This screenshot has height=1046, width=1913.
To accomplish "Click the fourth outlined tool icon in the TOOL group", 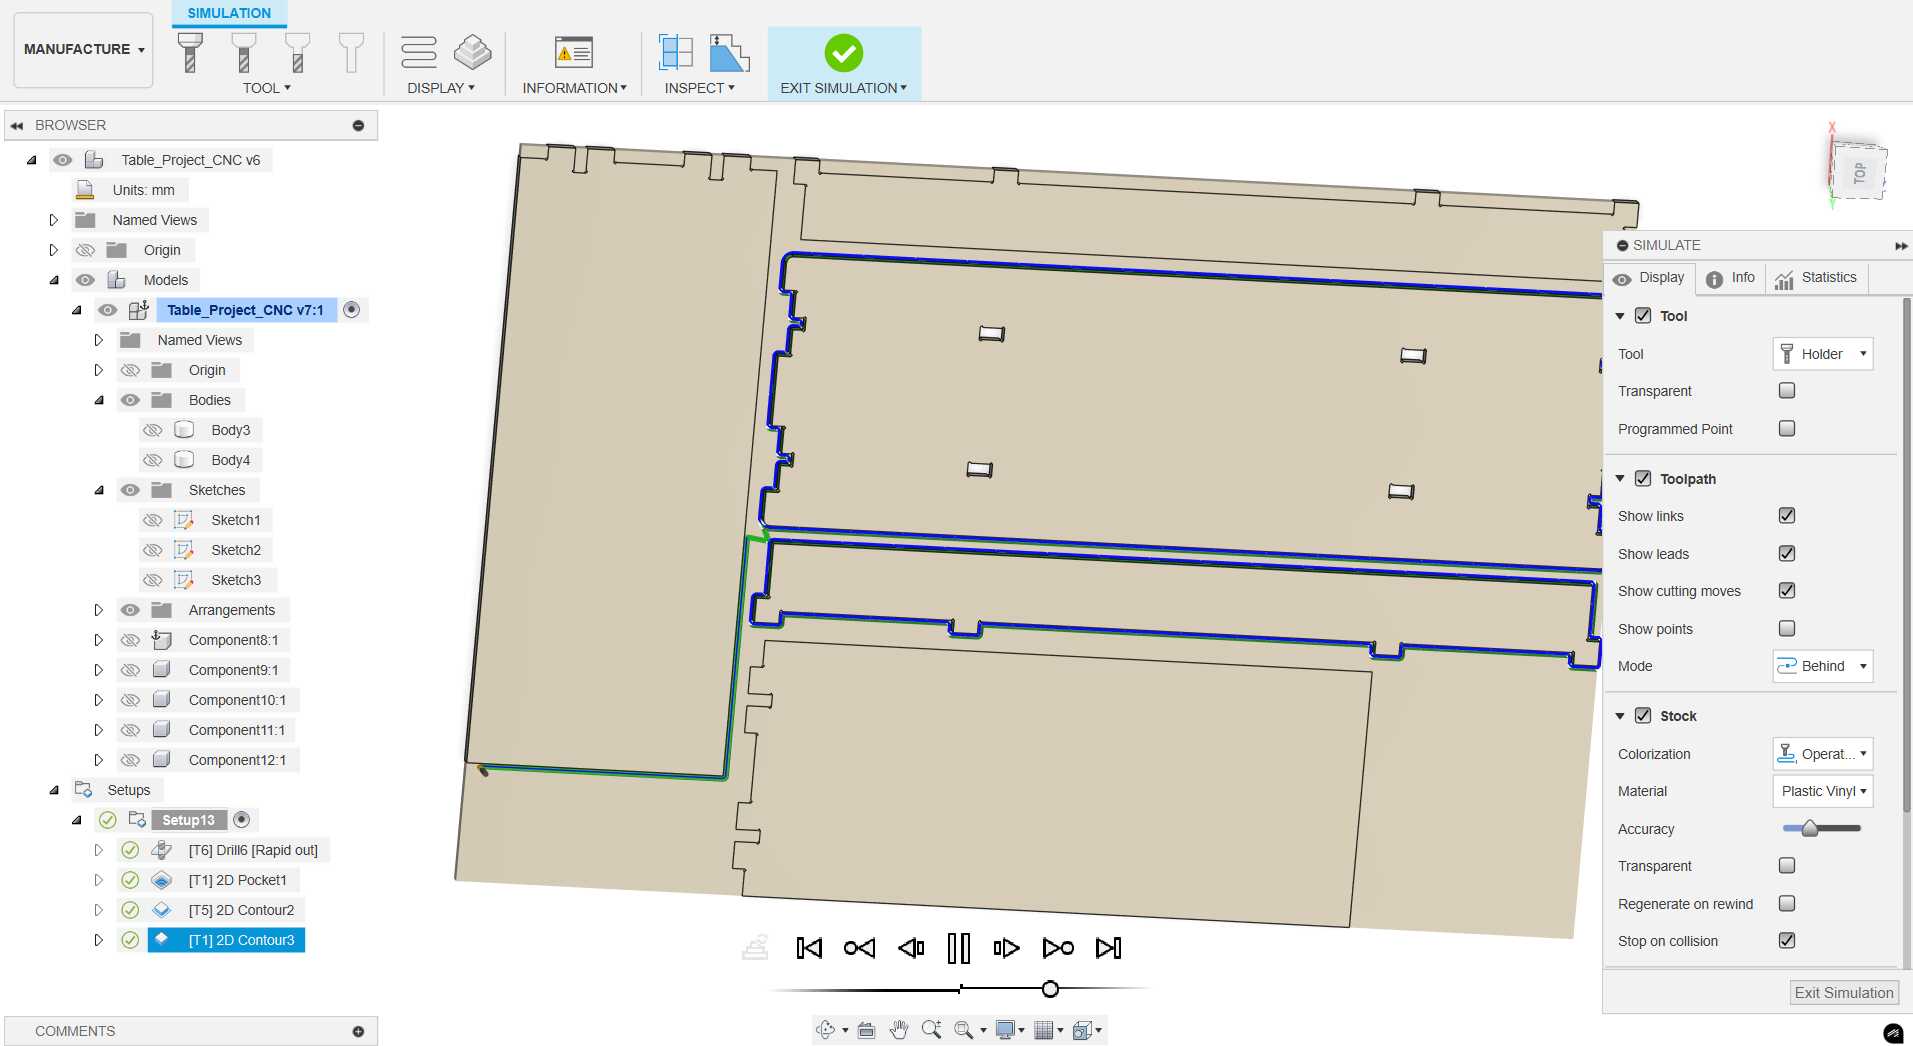I will tap(351, 52).
